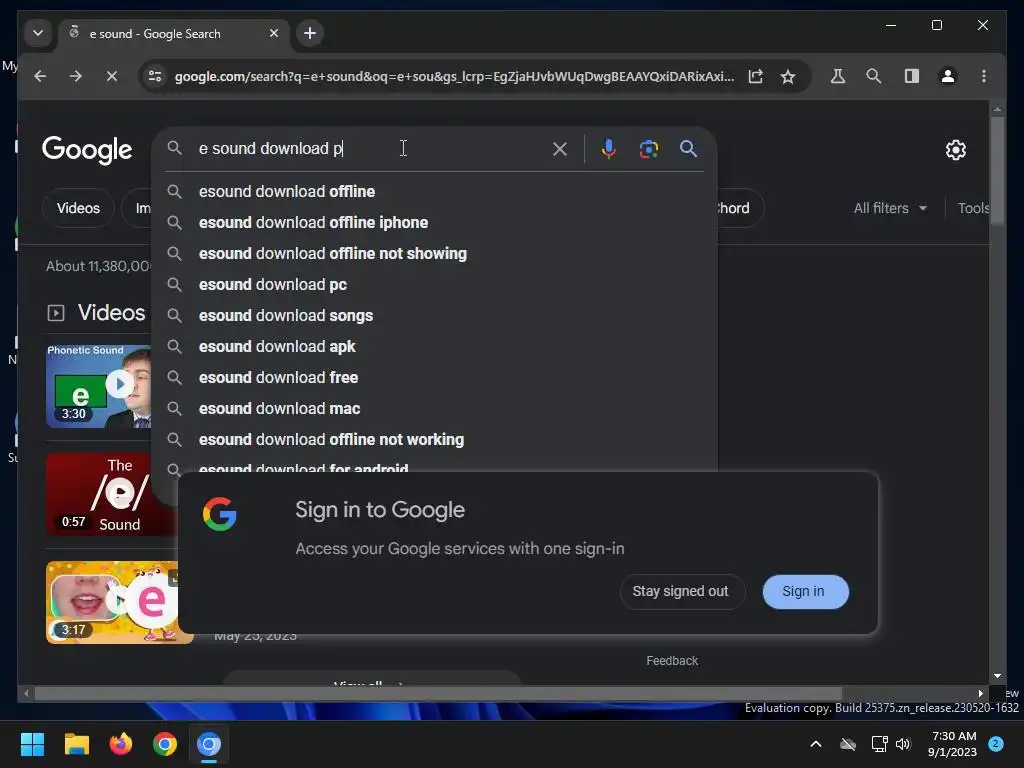Open File Explorer from the taskbar
This screenshot has width=1024, height=768.
click(x=76, y=744)
